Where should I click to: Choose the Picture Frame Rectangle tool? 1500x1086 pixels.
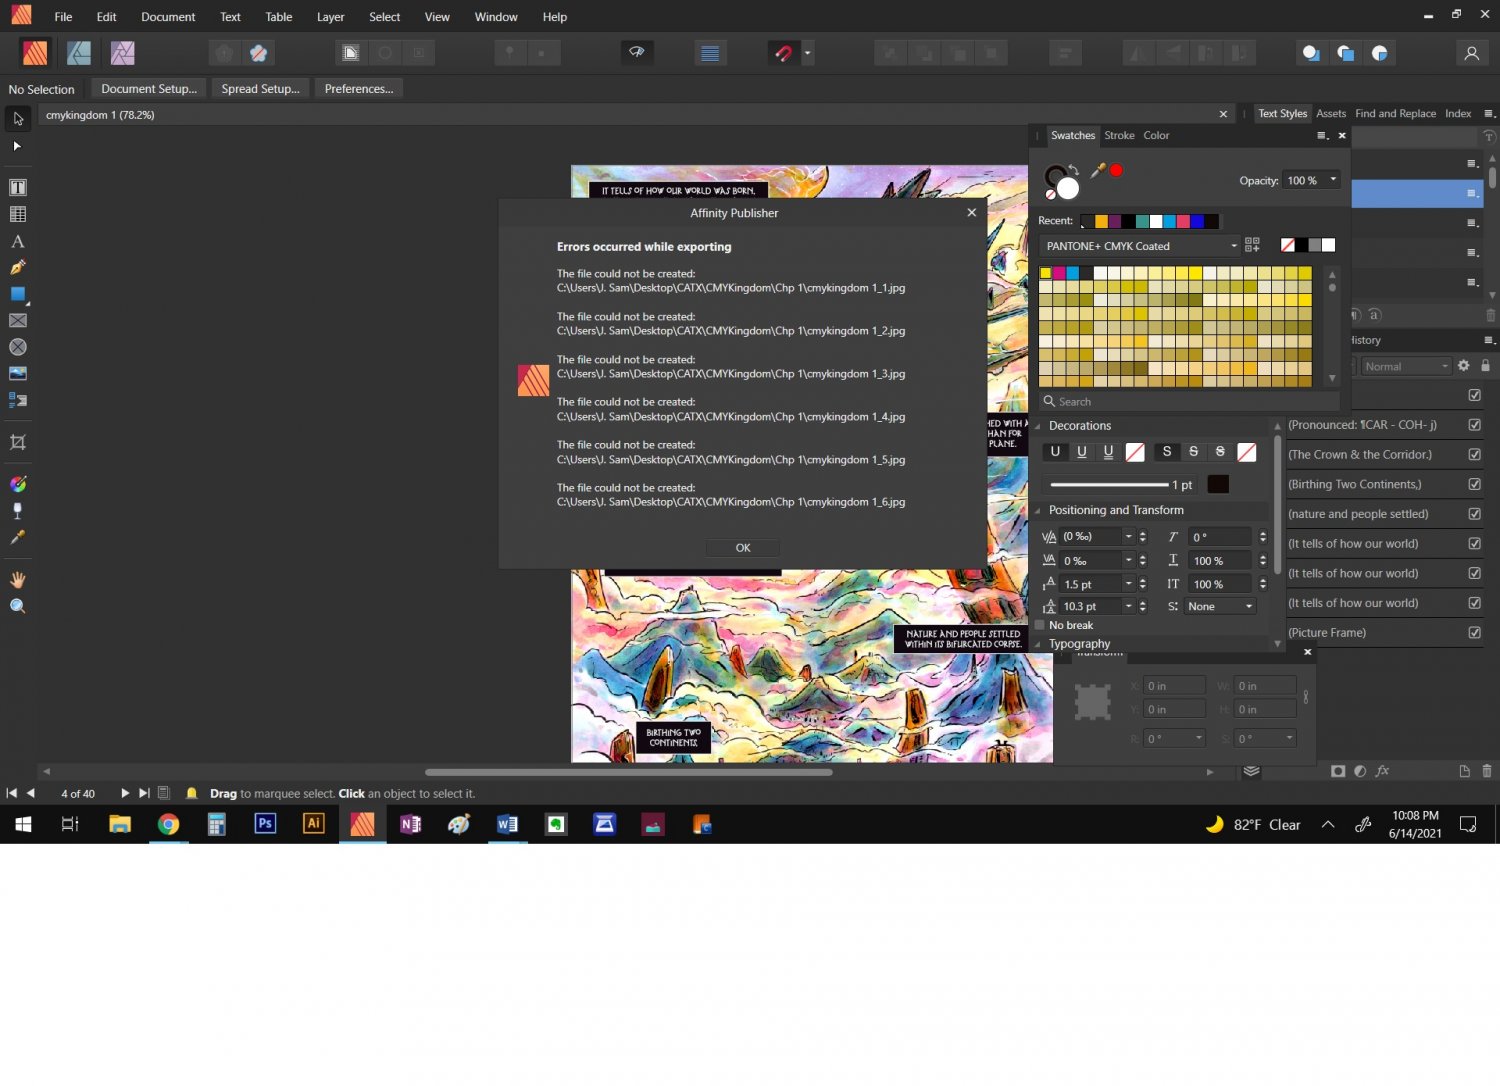[x=18, y=321]
